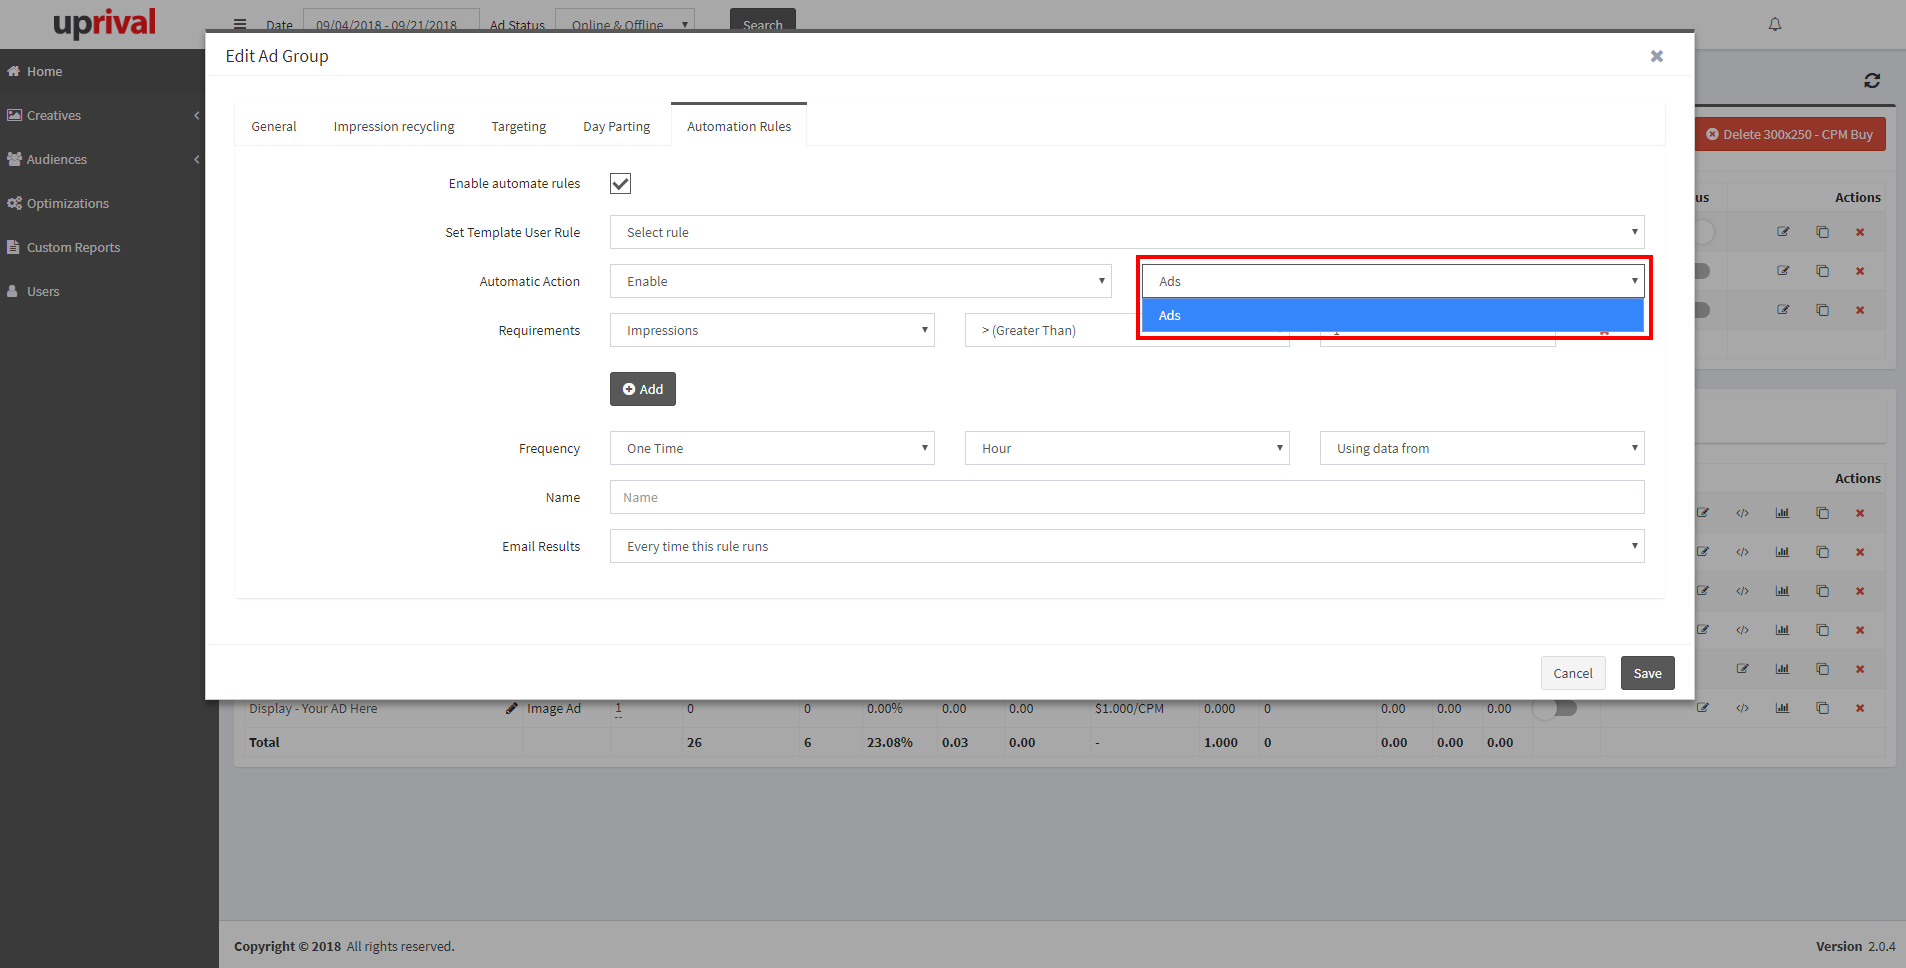
Task: Collapse the open Ads dropdown
Action: point(1393,281)
